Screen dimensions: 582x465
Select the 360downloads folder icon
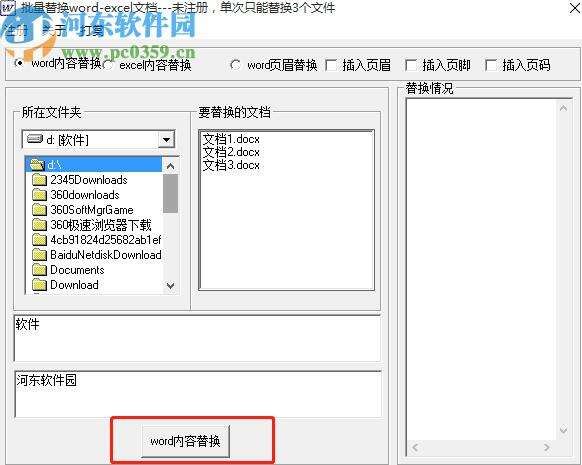click(x=39, y=195)
